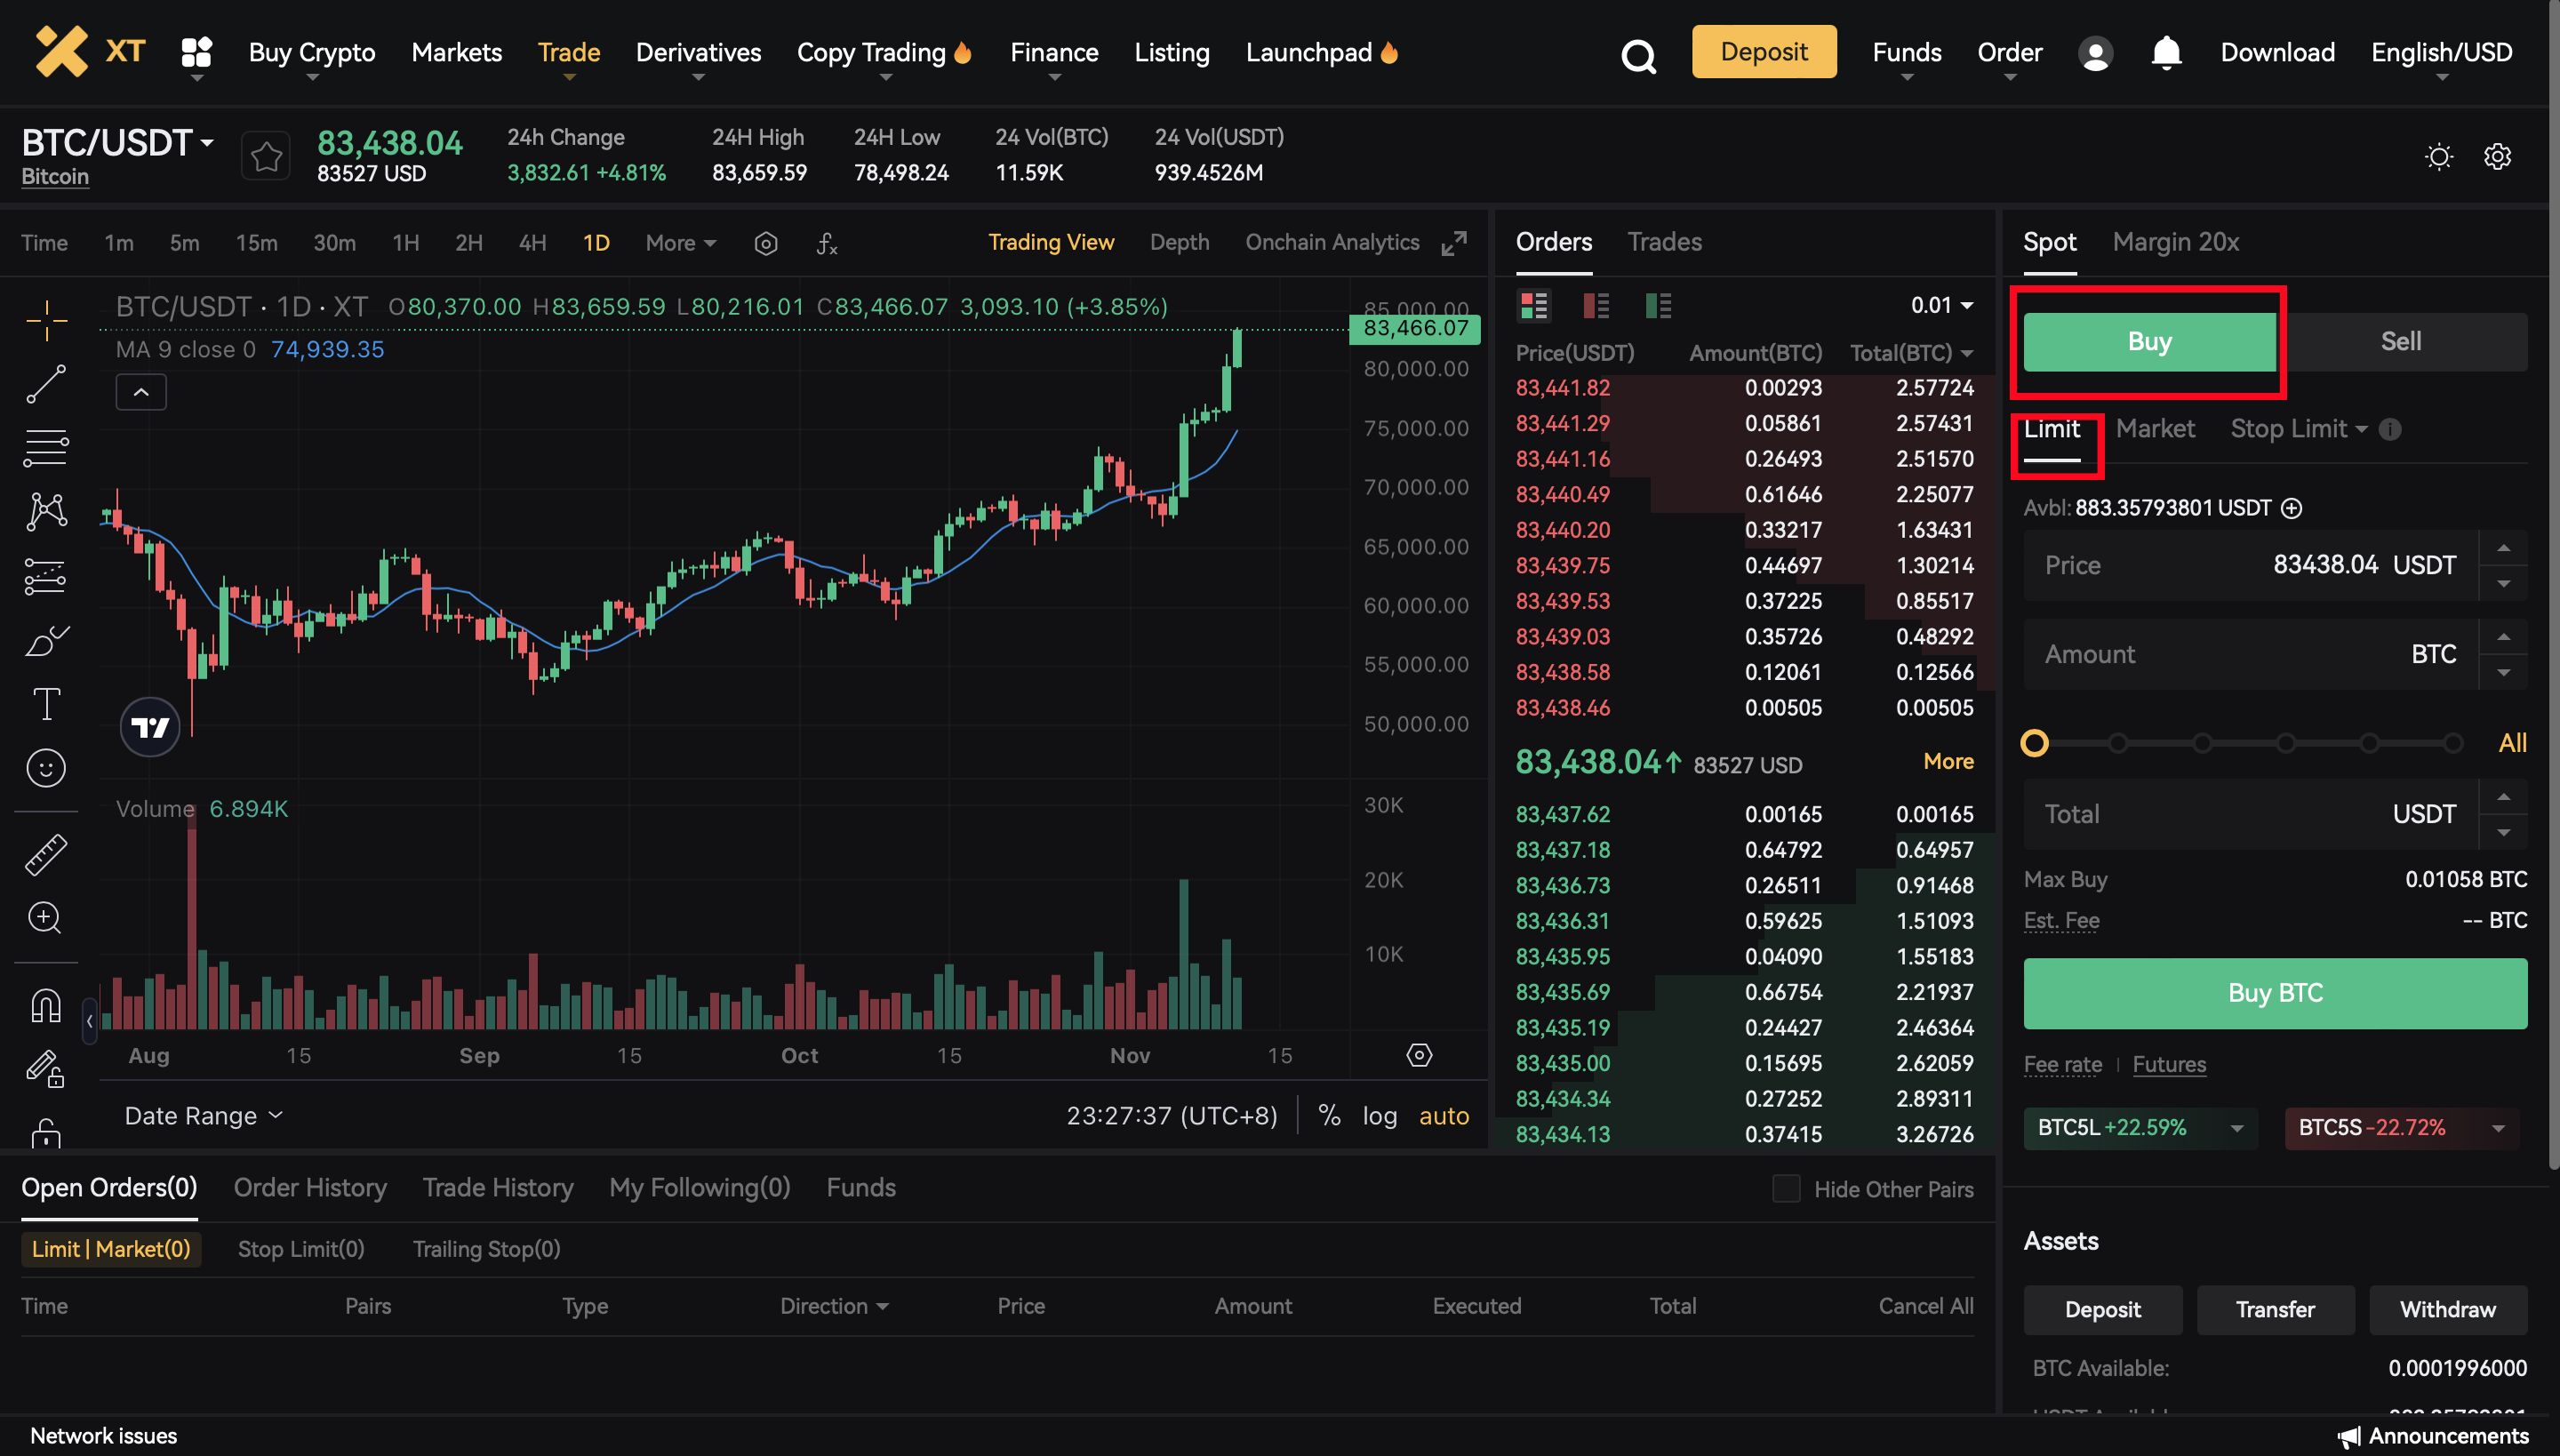
Task: Click the add funds plus icon
Action: [2291, 508]
